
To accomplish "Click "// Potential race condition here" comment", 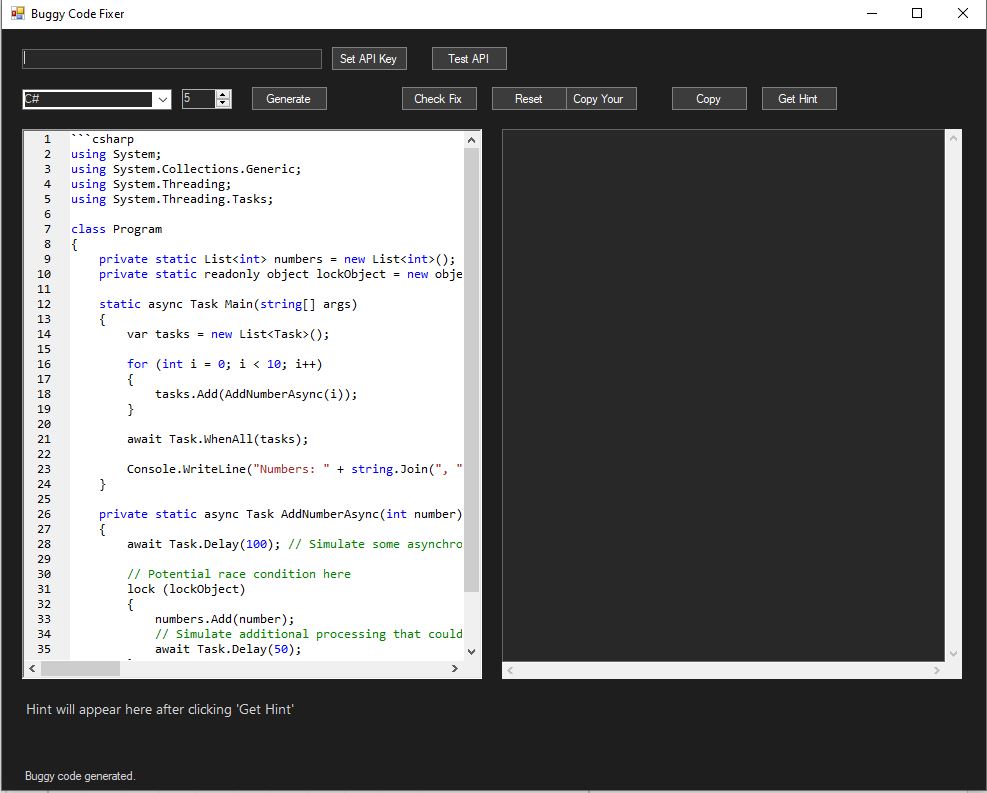I will click(x=239, y=574).
